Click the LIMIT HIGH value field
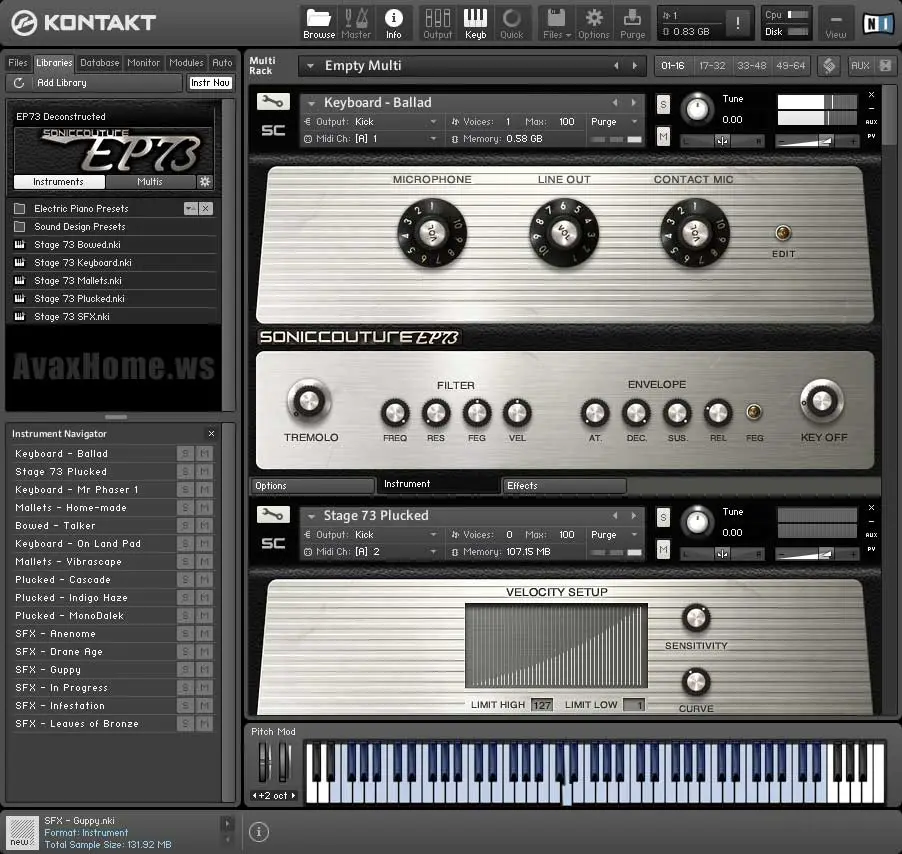The width and height of the screenshot is (902, 854). point(542,704)
